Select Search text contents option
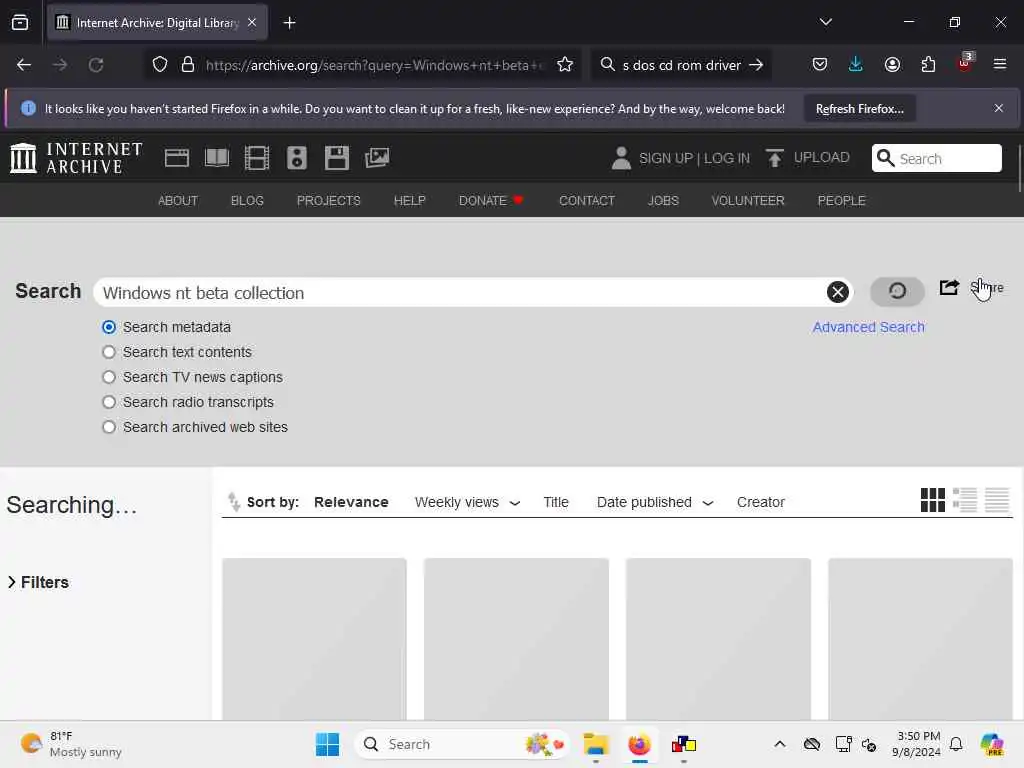Viewport: 1024px width, 768px height. point(109,352)
